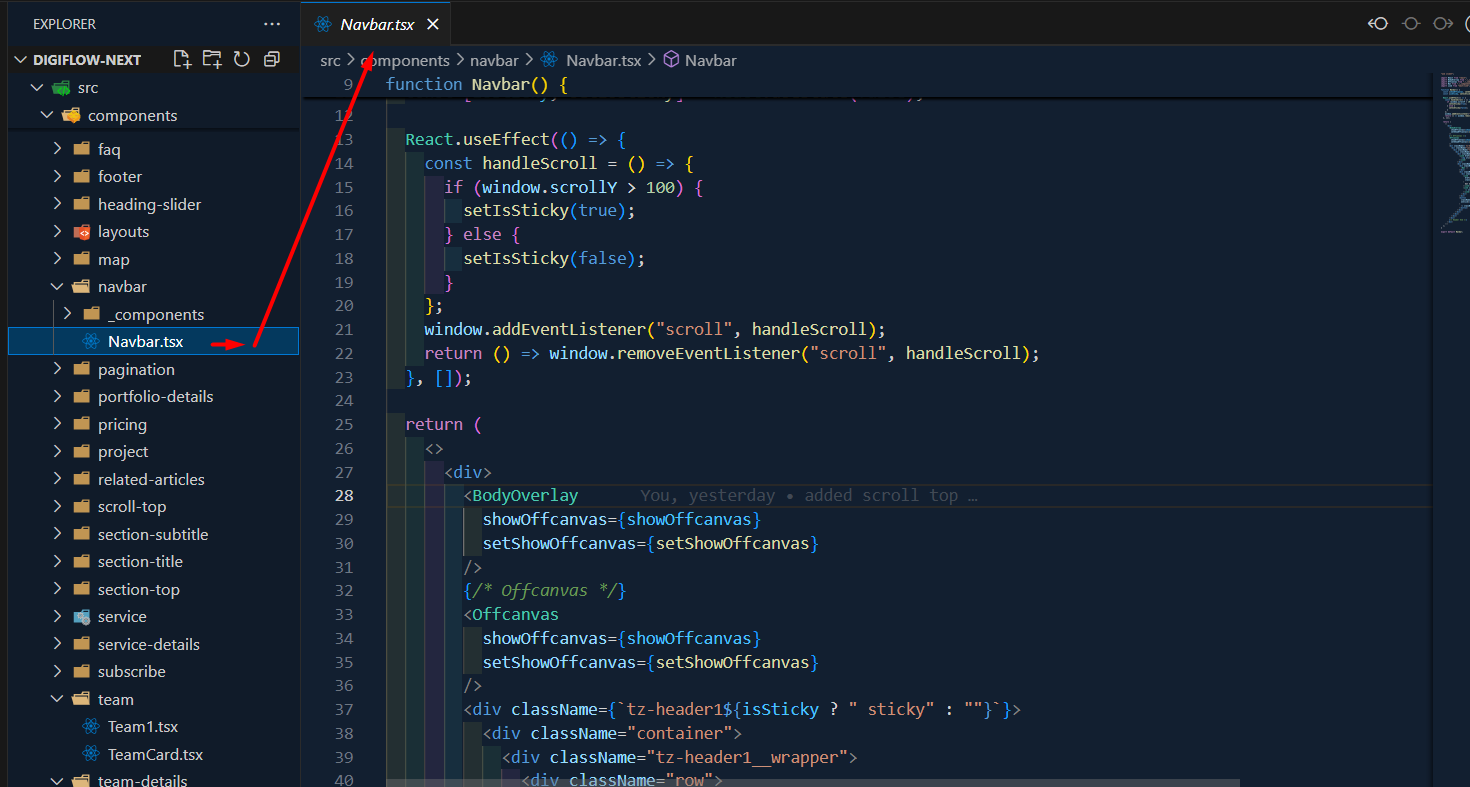Go to previous change icon in editor toolbar
The image size is (1470, 787).
point(1378,24)
